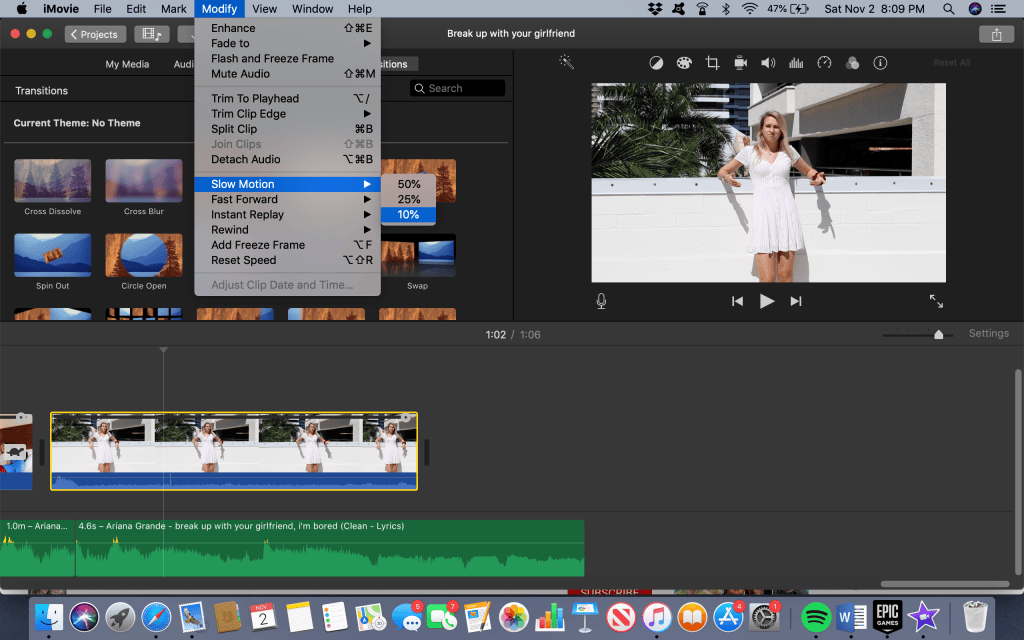Open the stabilization camera tool
This screenshot has height=640, width=1024.
pyautogui.click(x=741, y=63)
